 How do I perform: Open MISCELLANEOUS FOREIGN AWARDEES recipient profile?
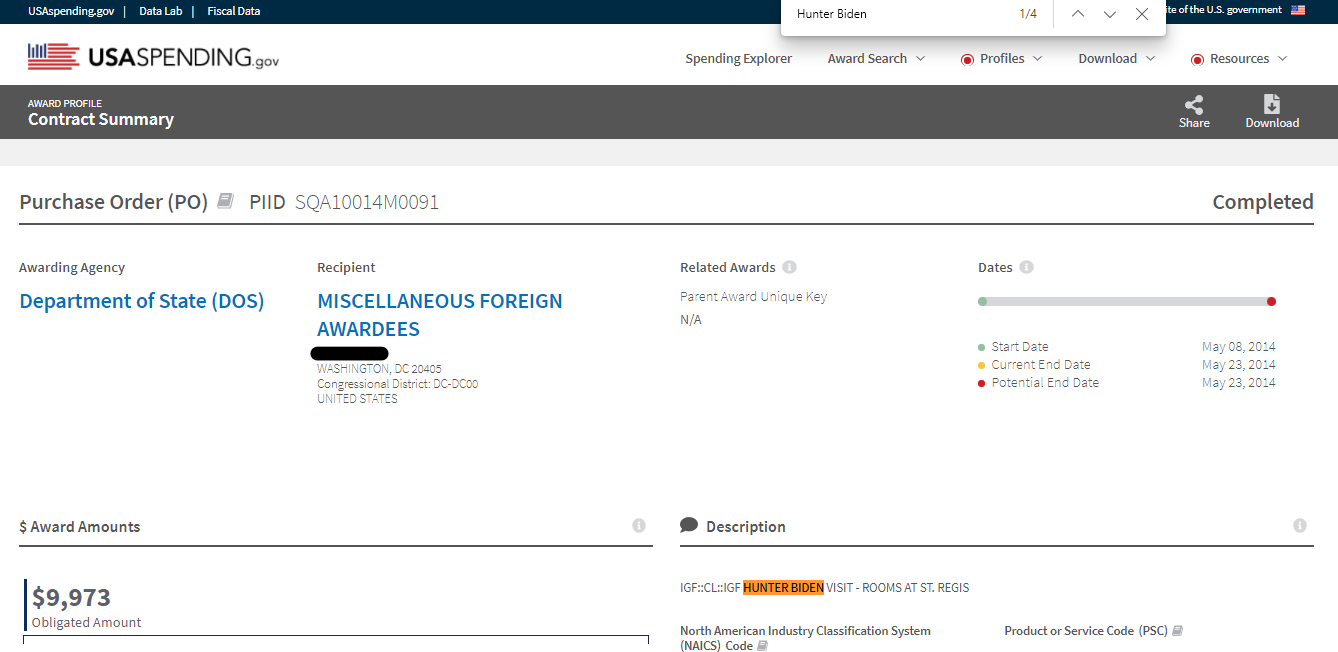(x=440, y=315)
